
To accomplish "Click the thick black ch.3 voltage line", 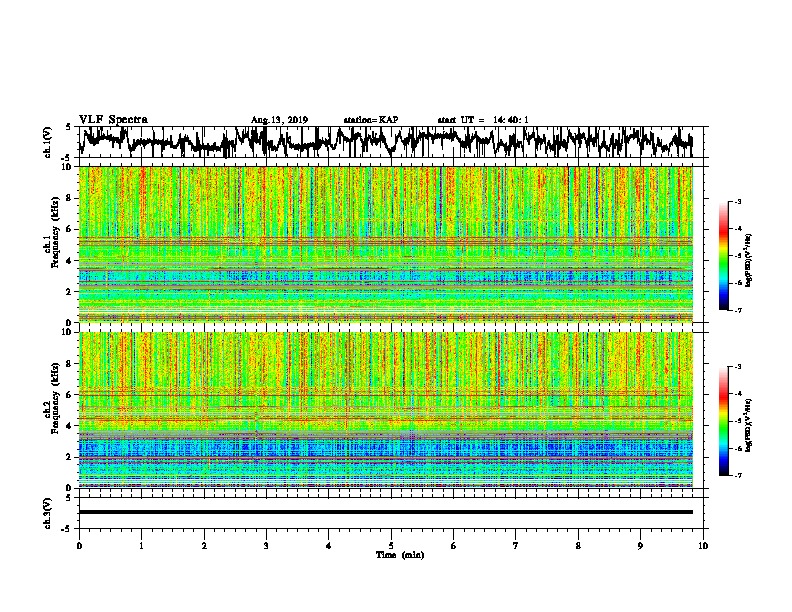I will tap(386, 512).
